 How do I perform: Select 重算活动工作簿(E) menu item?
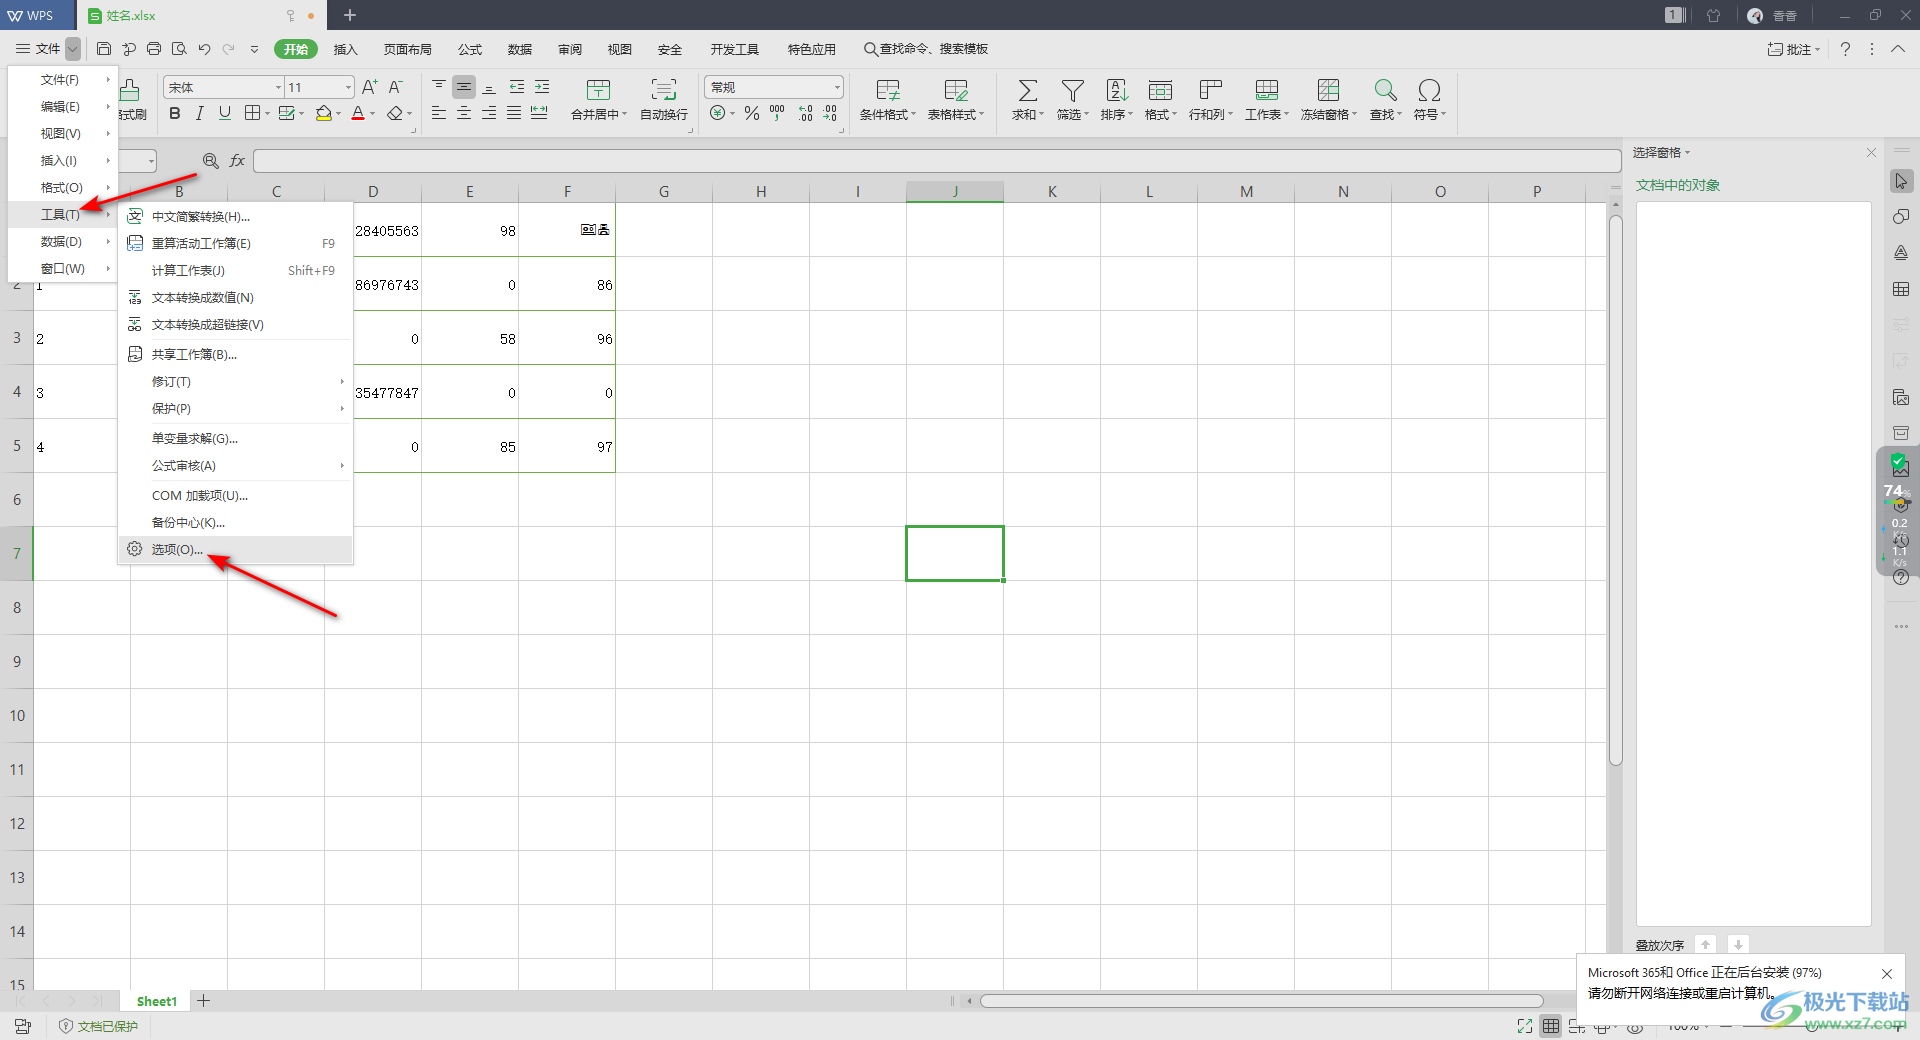(x=236, y=244)
